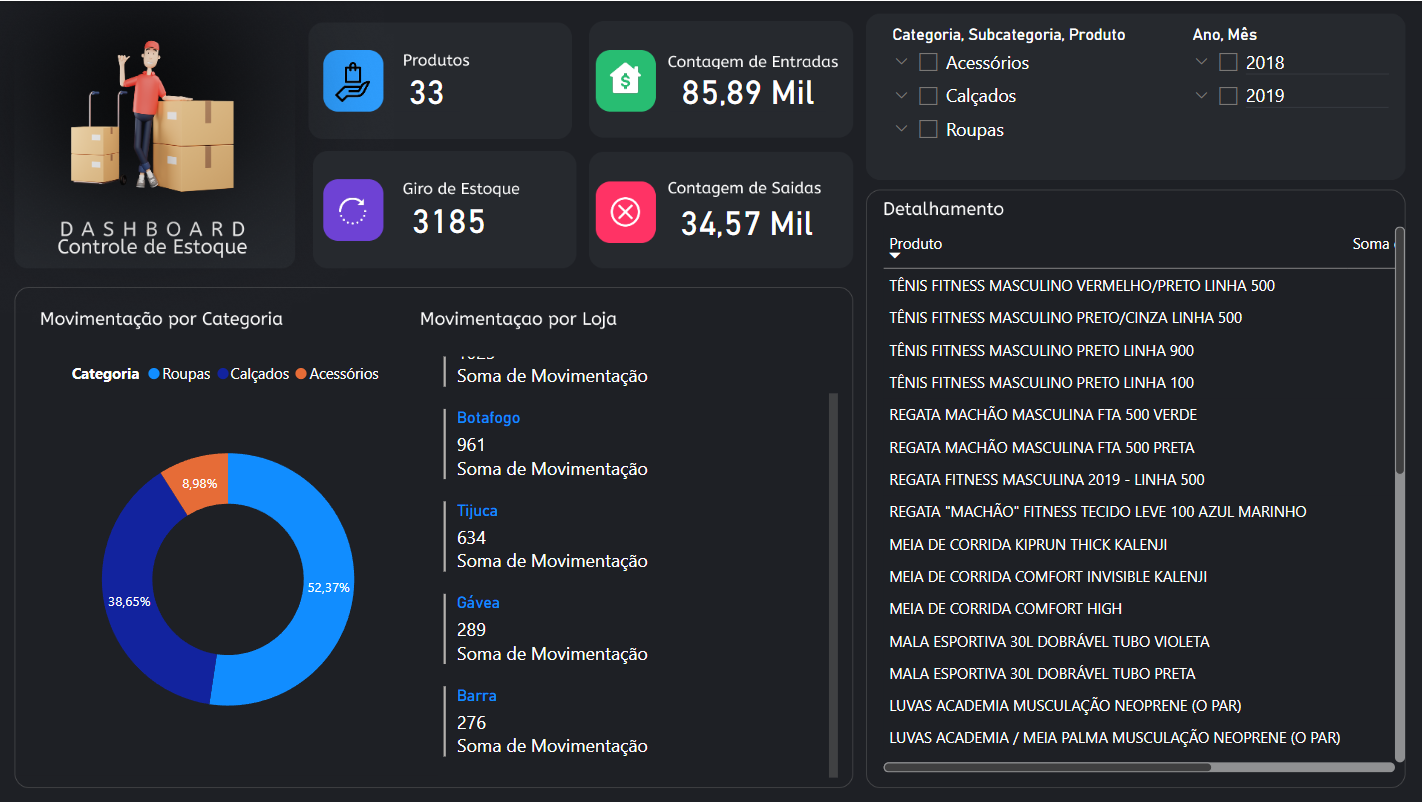Expand the 2018 year chevron

[1201, 62]
